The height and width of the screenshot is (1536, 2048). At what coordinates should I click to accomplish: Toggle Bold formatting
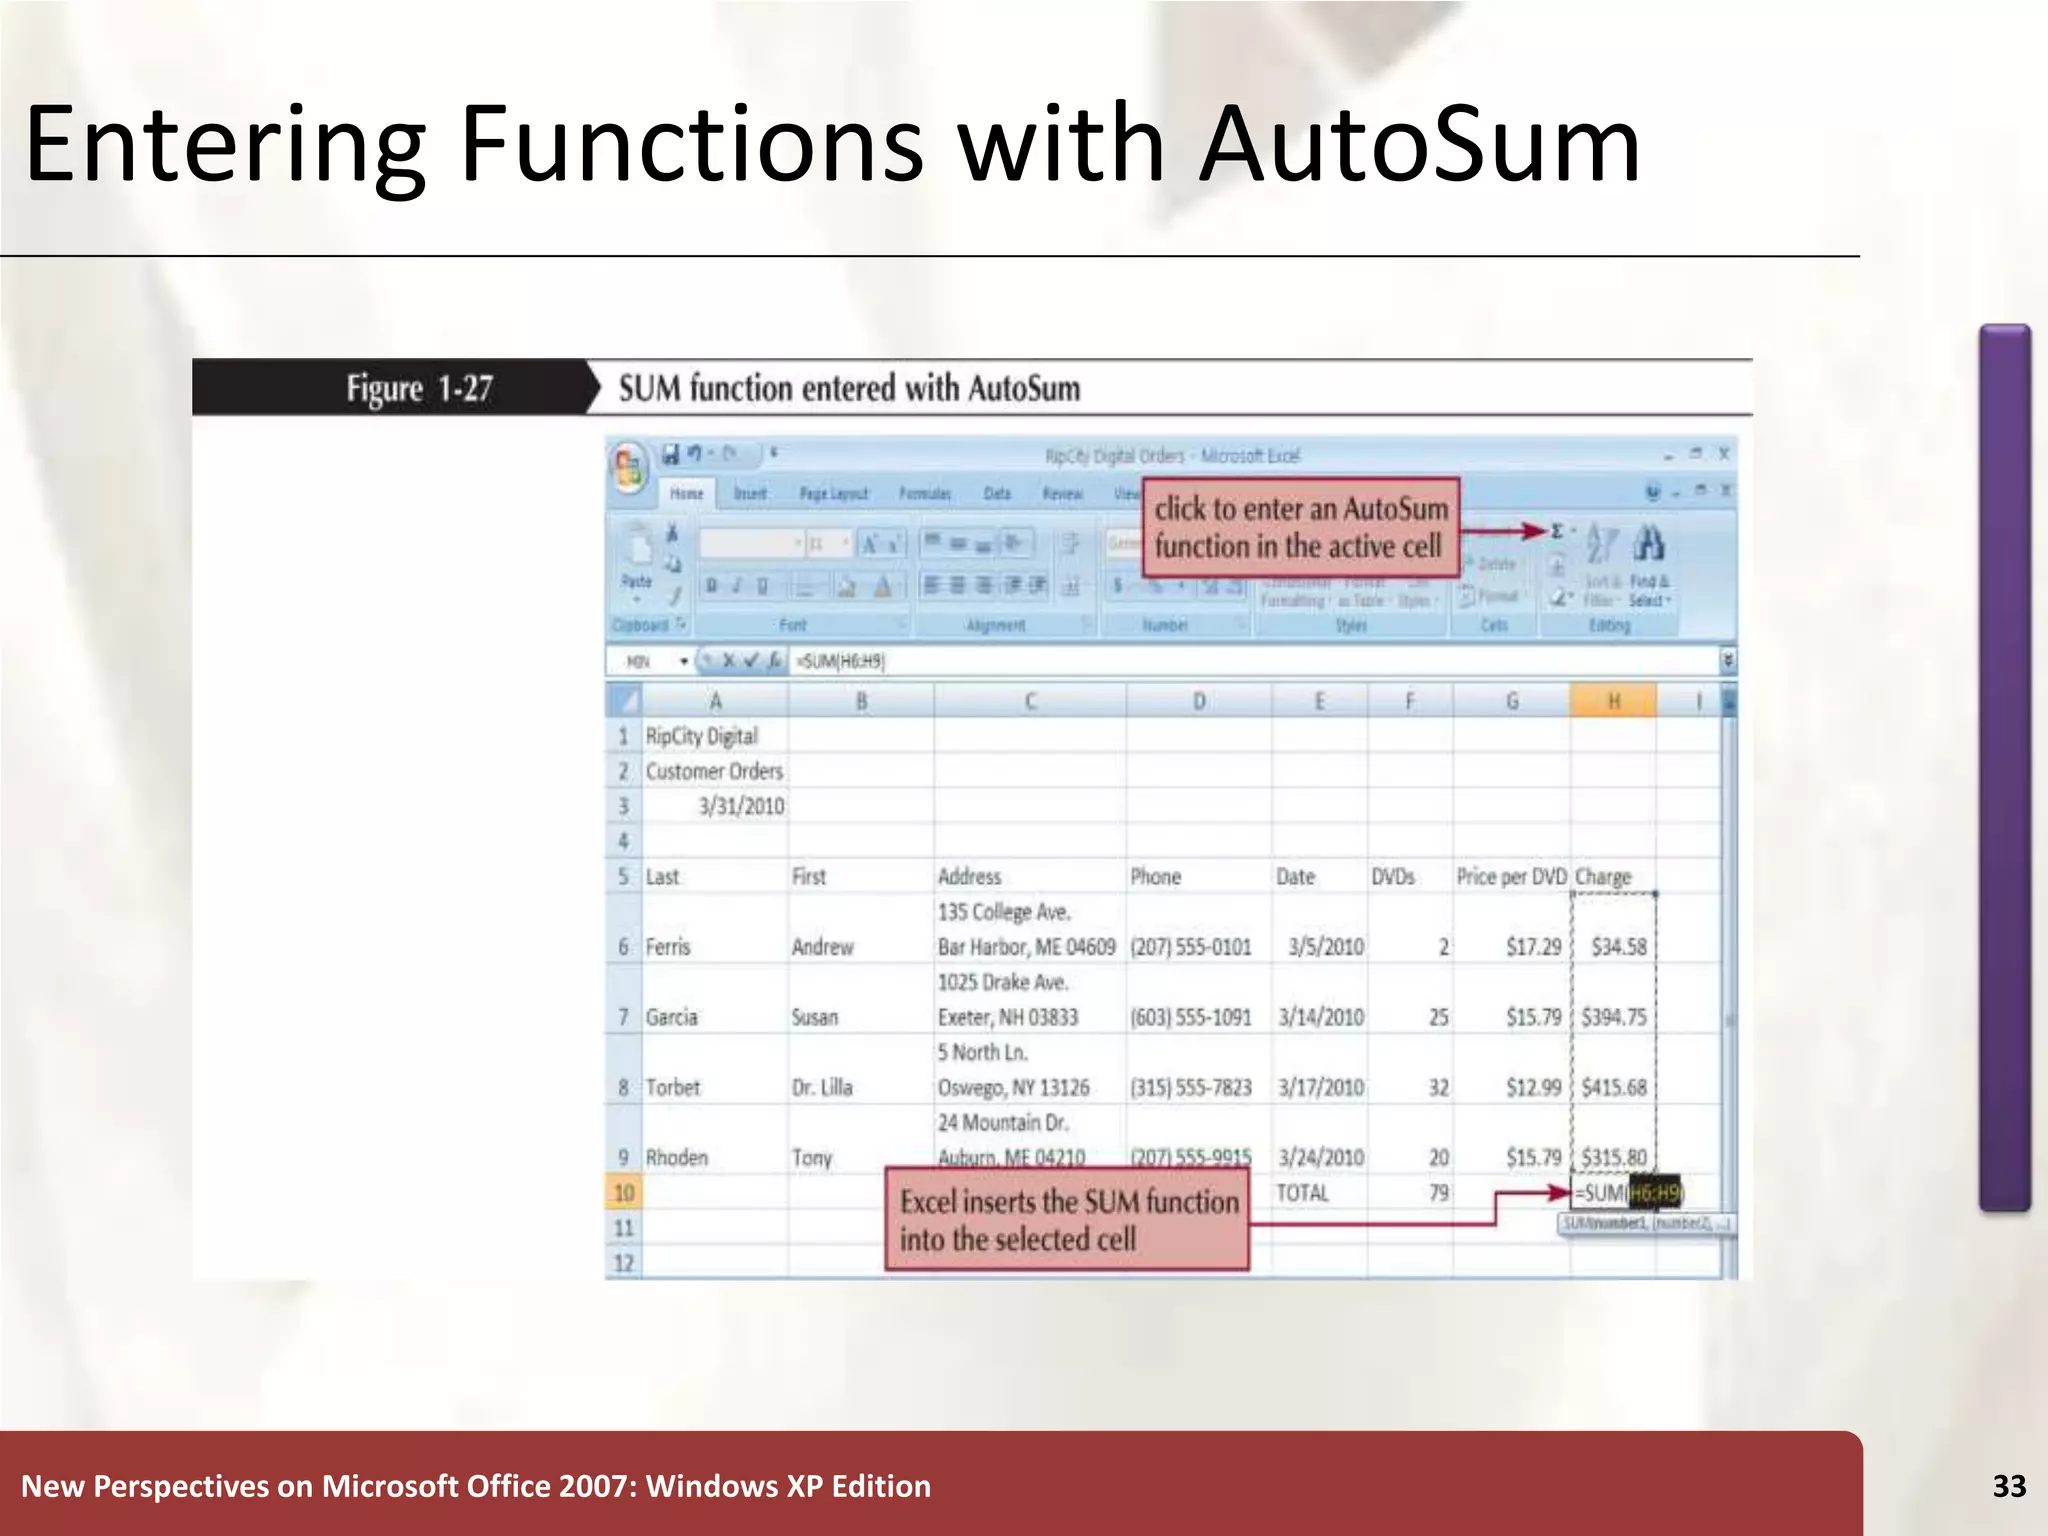[711, 586]
